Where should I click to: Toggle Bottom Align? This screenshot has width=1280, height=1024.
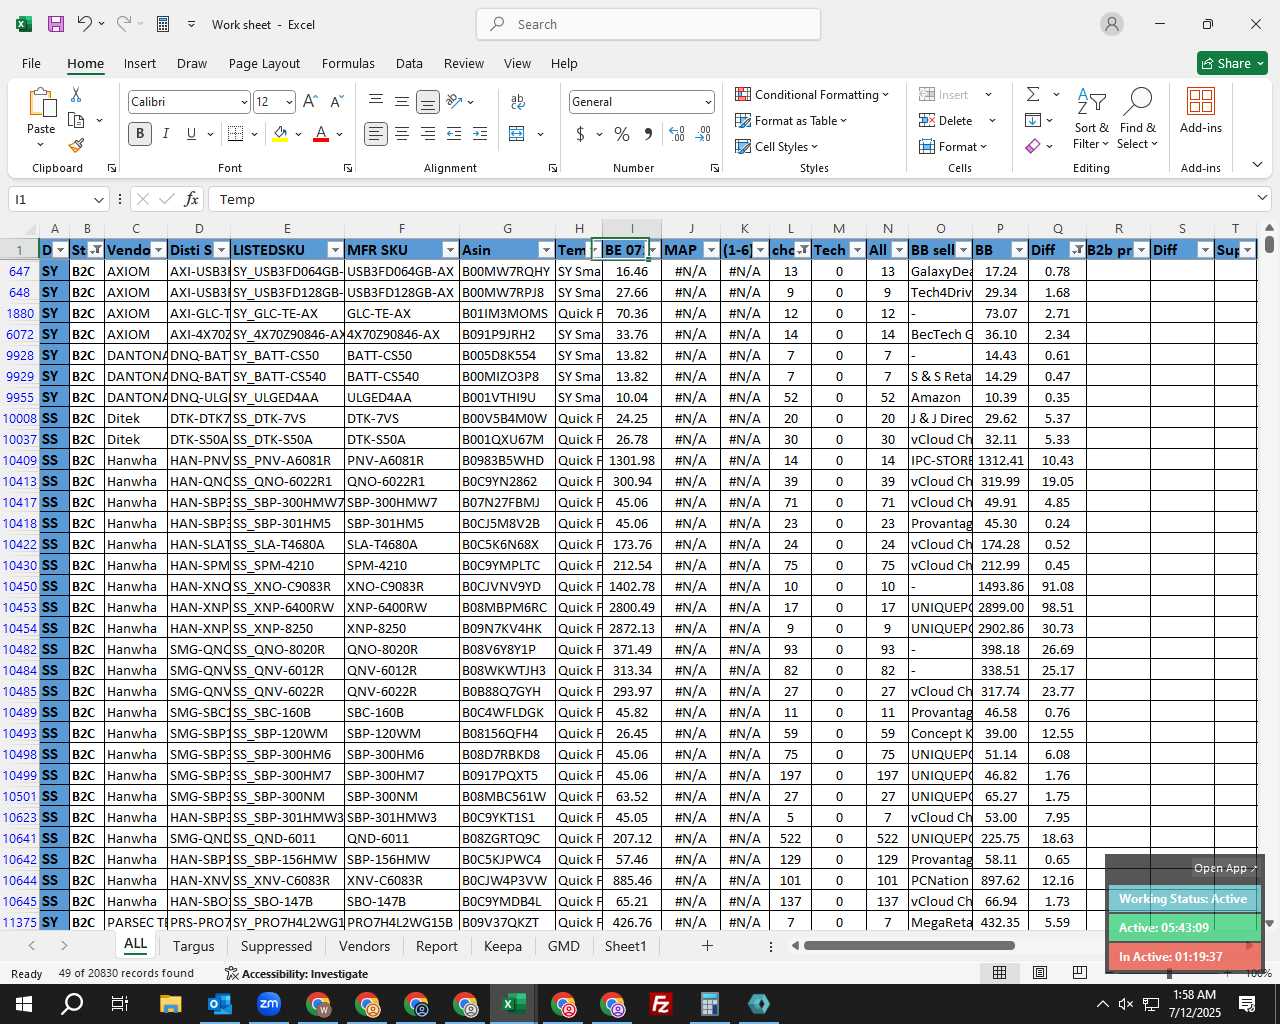428,101
